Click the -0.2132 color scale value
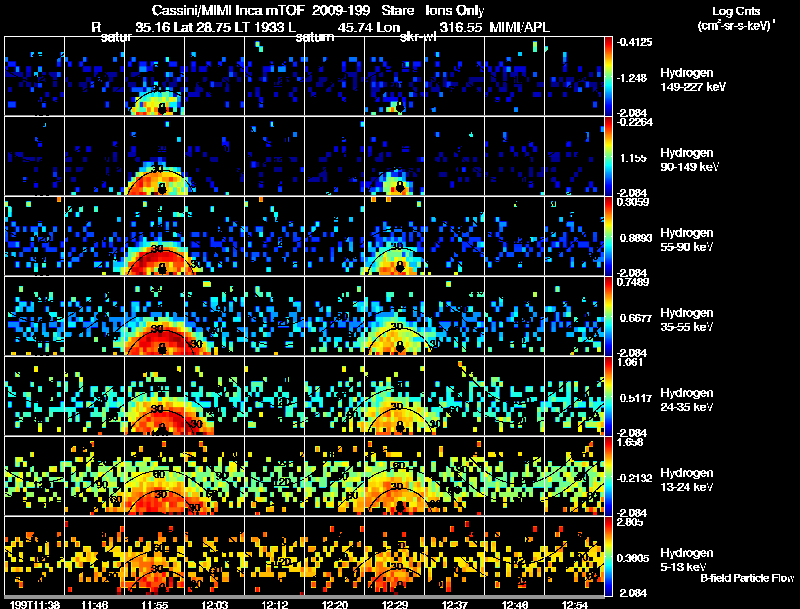The width and height of the screenshot is (800, 609). (x=633, y=478)
